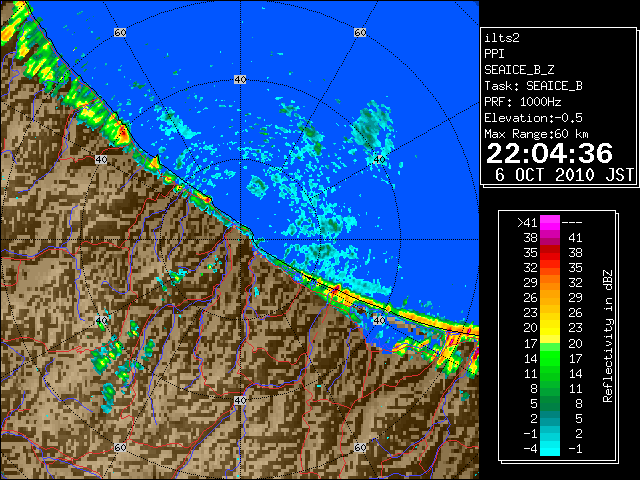
Task: Click the radar site name "ilts2"
Action: click(x=502, y=38)
